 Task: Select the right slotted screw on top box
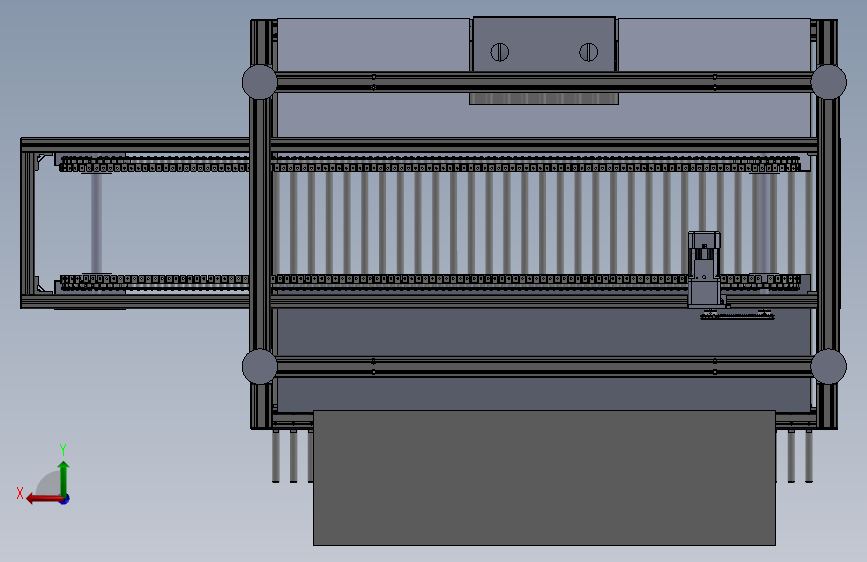click(x=588, y=52)
